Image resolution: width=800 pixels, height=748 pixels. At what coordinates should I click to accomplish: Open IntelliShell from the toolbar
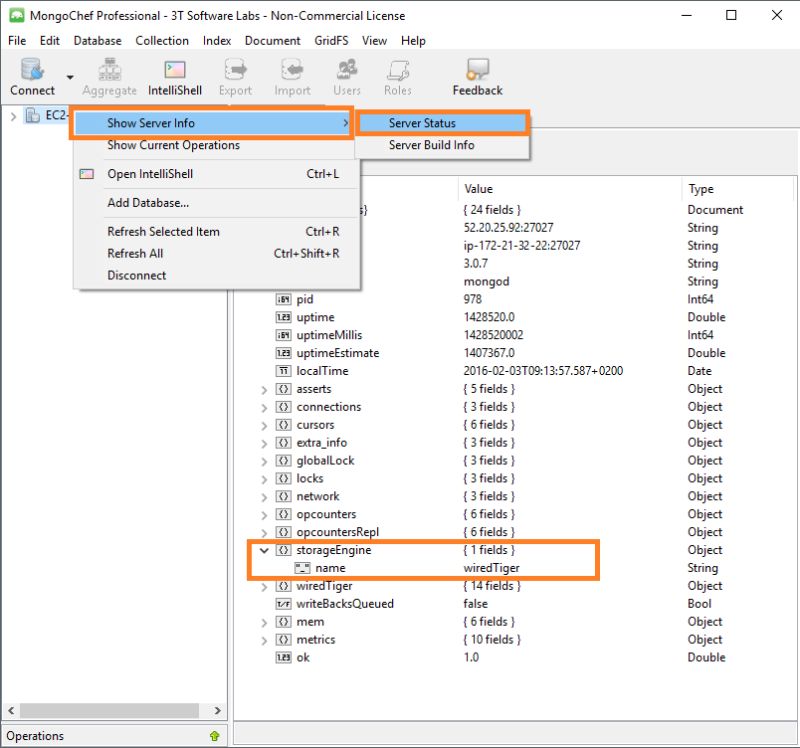[174, 77]
